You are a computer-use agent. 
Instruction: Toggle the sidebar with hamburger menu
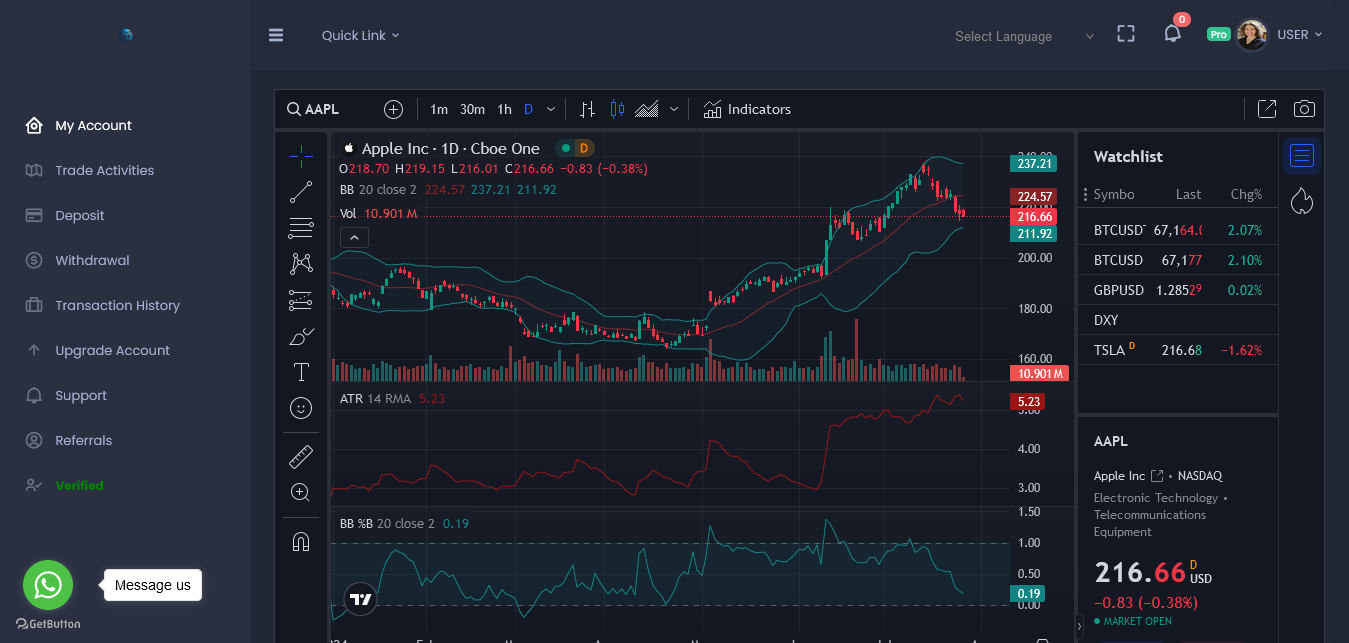click(x=276, y=35)
